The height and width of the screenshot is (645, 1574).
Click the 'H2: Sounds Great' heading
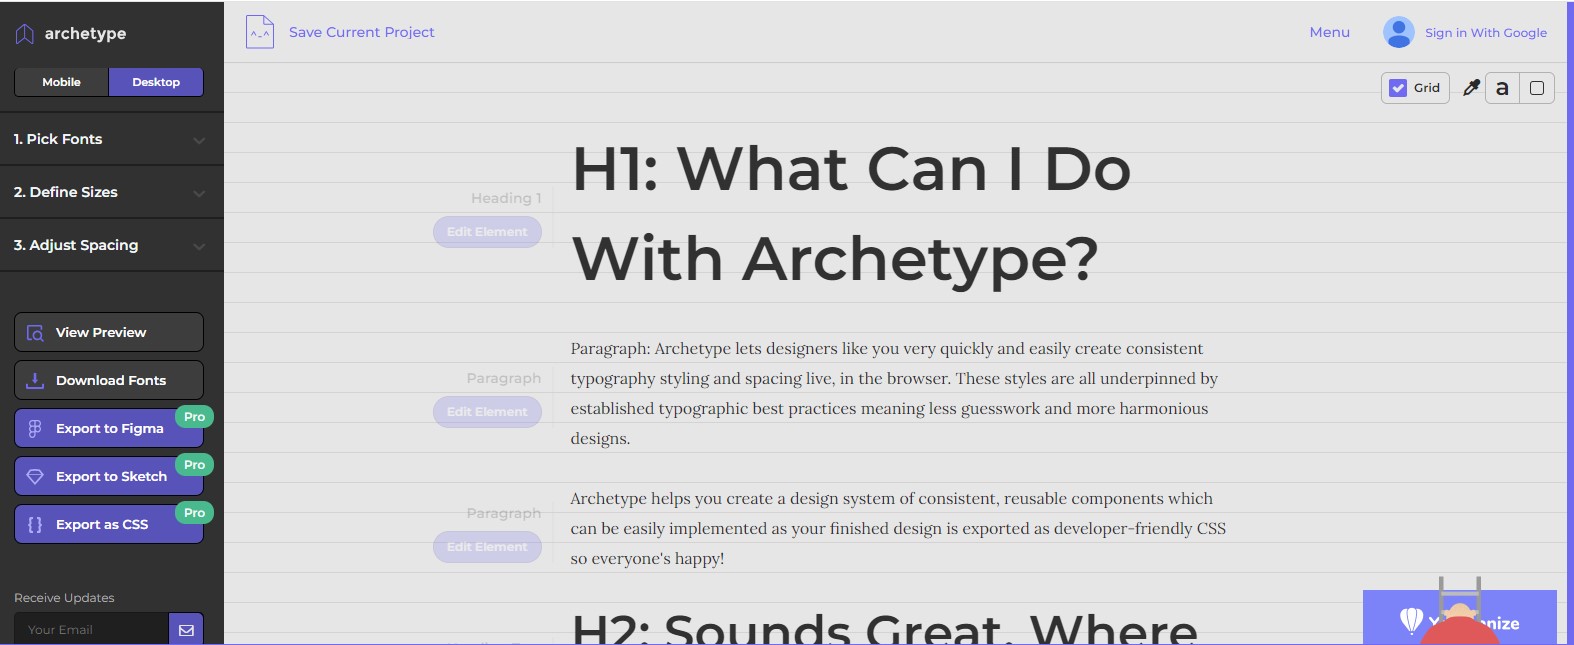pos(884,628)
